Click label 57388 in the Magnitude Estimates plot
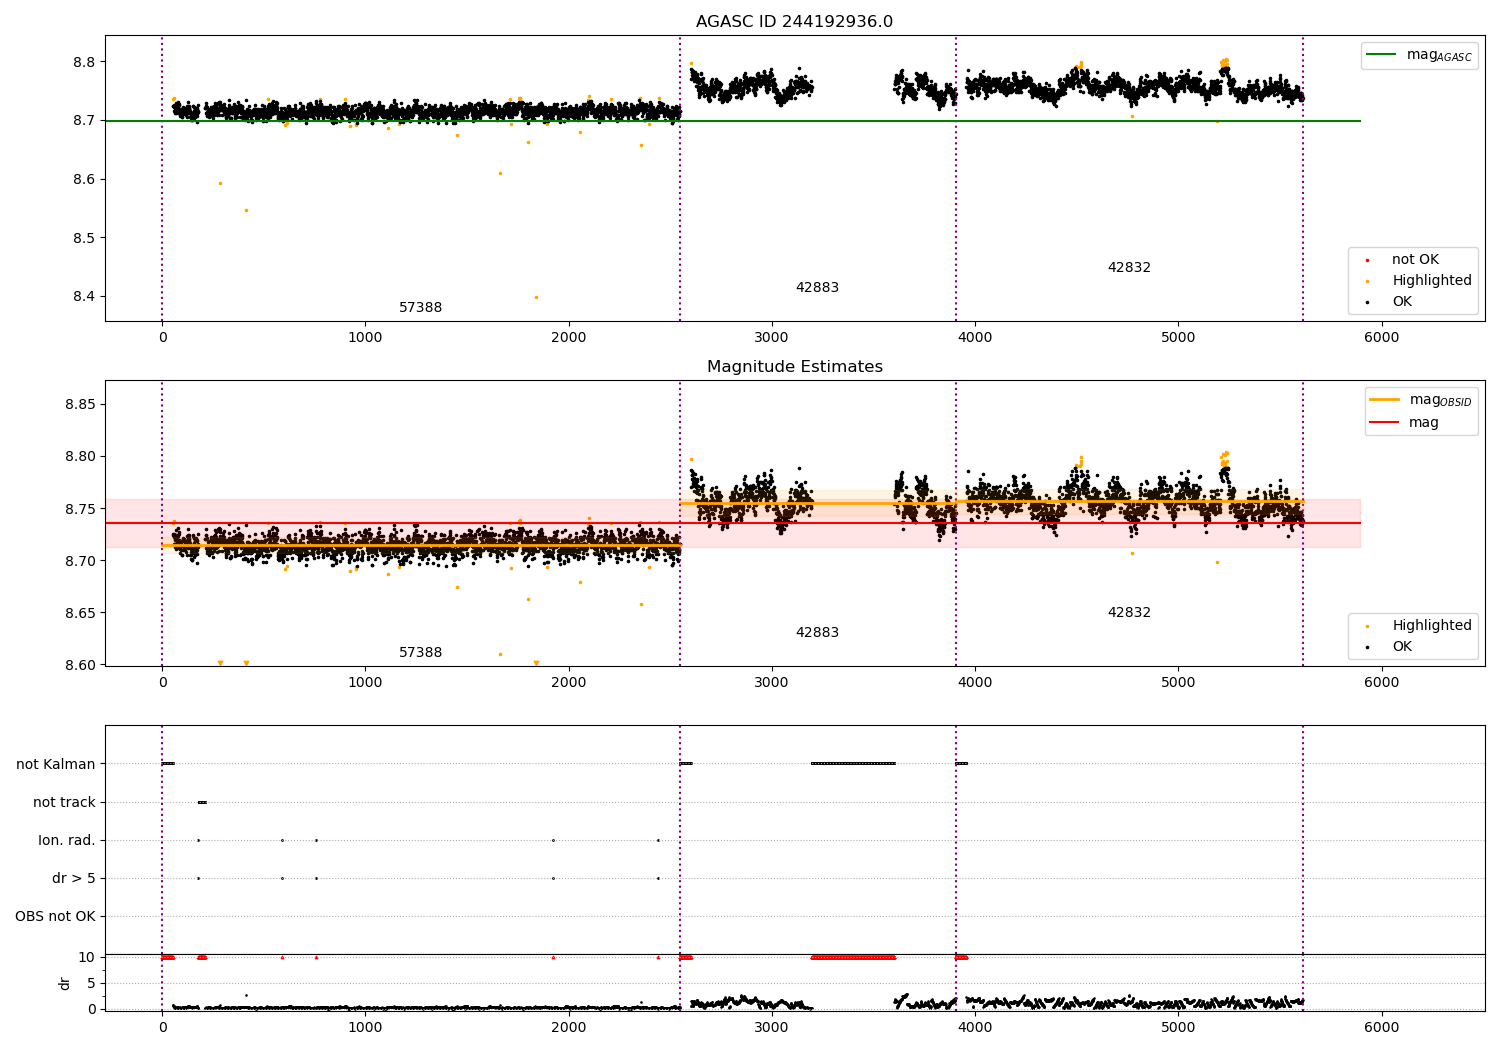1500x1050 pixels. 420,653
